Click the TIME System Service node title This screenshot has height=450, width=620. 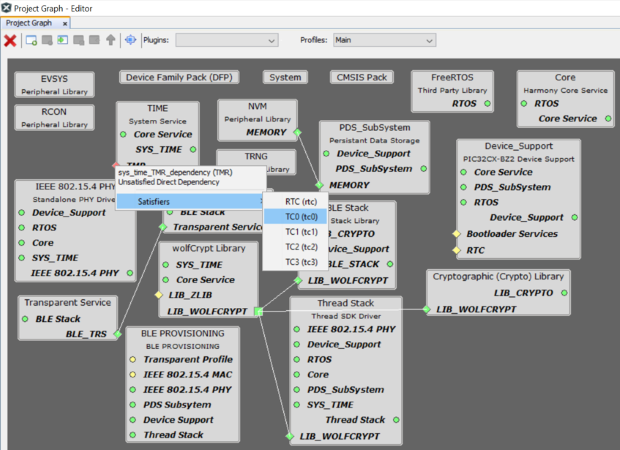pyautogui.click(x=157, y=108)
